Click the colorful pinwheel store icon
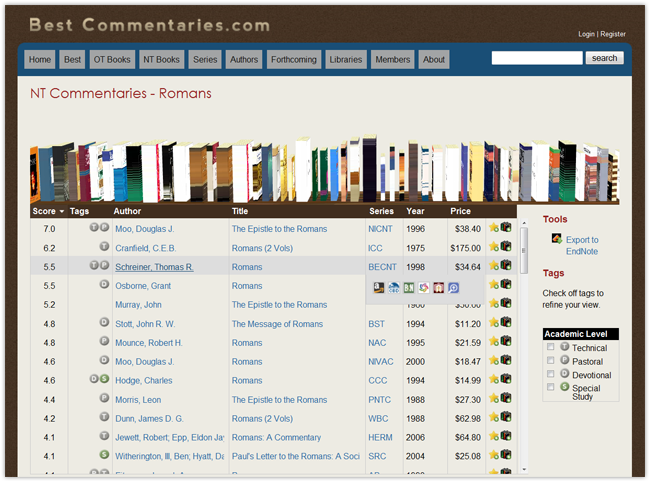The width and height of the screenshot is (650, 482). [x=424, y=288]
